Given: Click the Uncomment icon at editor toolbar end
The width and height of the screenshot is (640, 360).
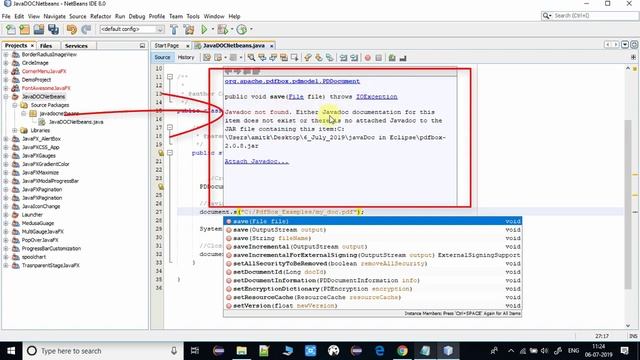Looking at the screenshot, I should pos(403,58).
